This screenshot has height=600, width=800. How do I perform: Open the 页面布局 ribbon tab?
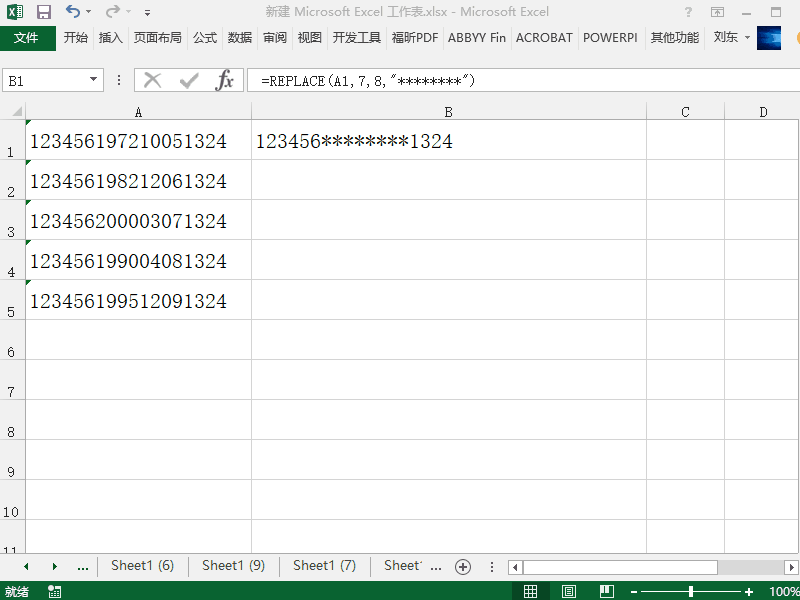pos(158,38)
